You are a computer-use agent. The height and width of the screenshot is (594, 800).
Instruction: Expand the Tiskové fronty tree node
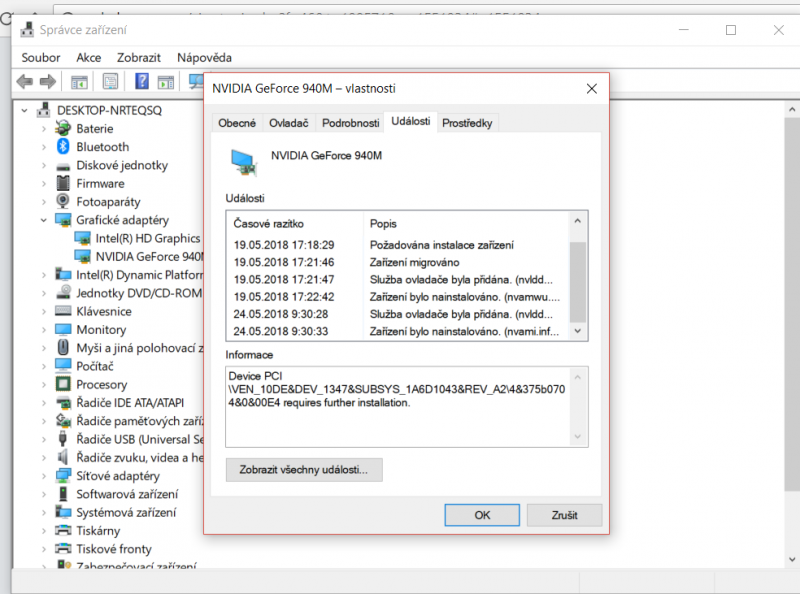pyautogui.click(x=44, y=549)
